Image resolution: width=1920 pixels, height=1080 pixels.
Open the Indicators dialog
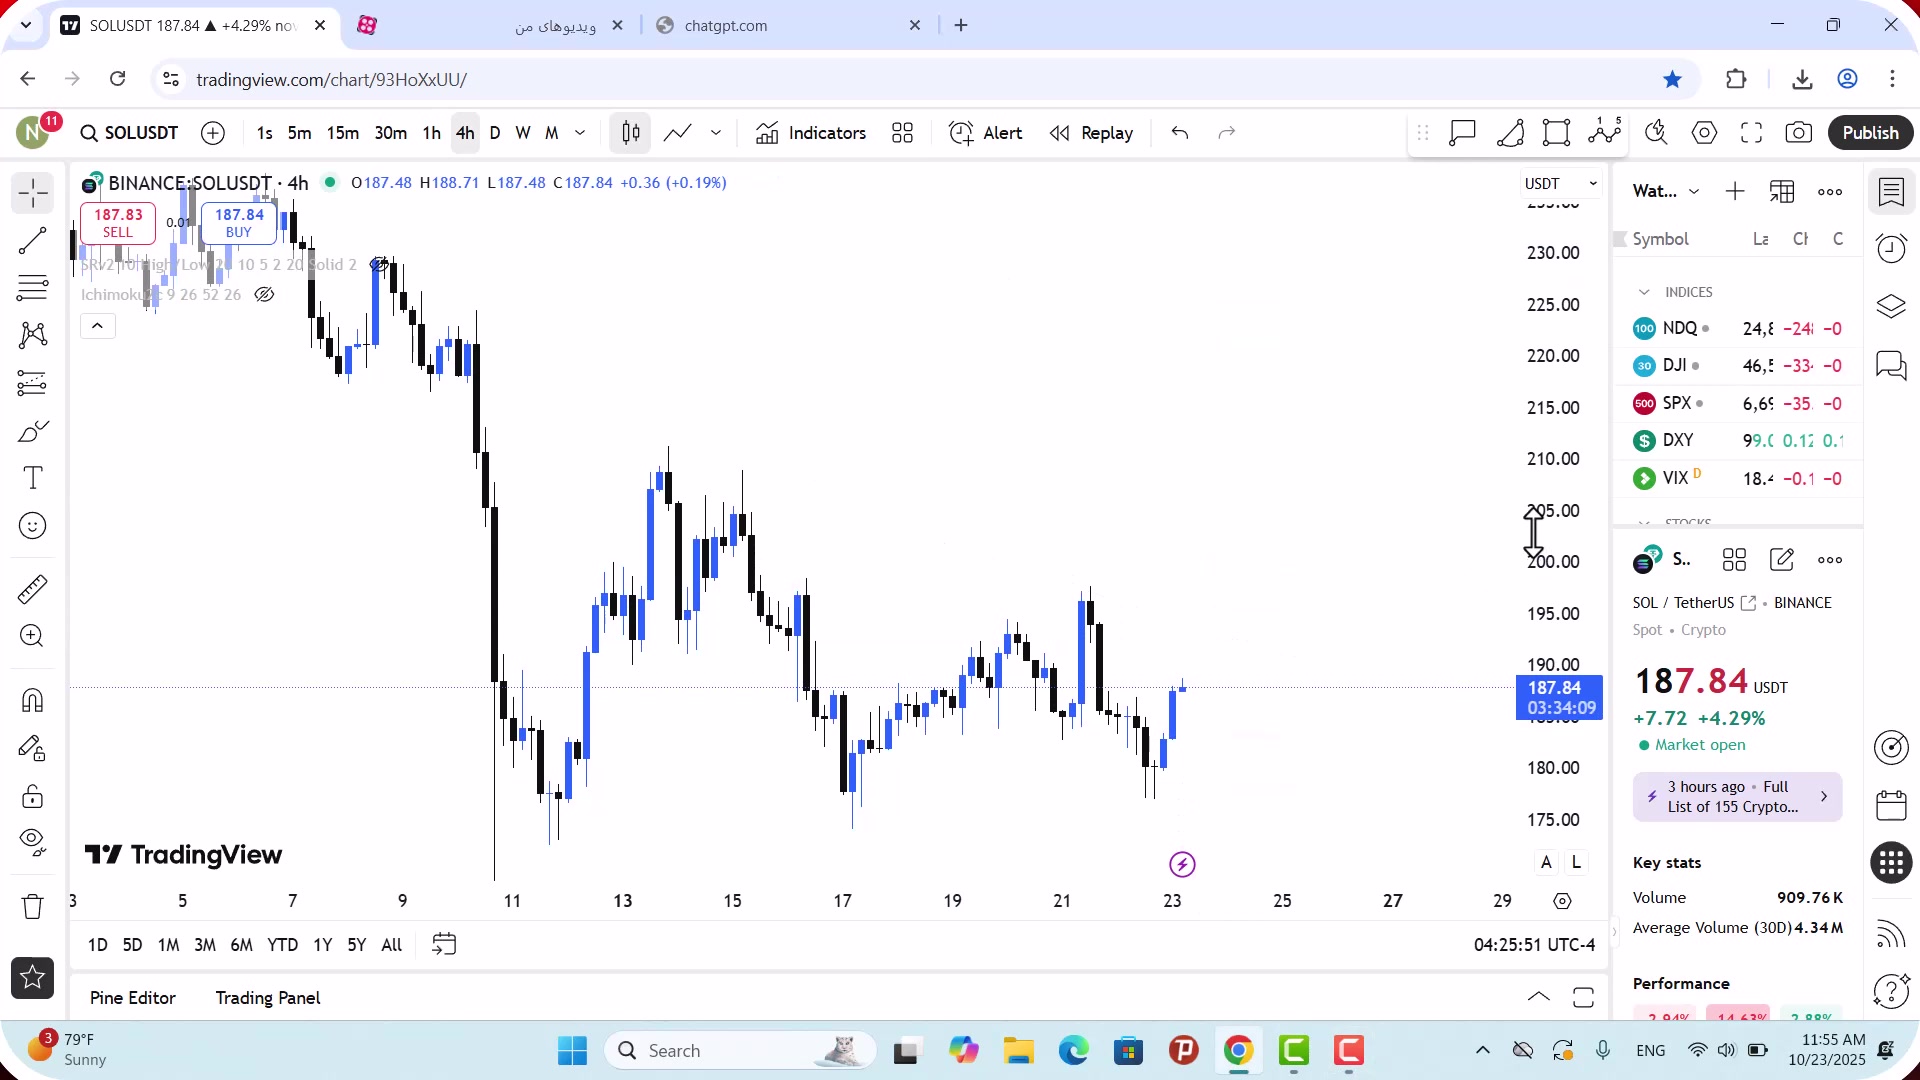pos(811,133)
